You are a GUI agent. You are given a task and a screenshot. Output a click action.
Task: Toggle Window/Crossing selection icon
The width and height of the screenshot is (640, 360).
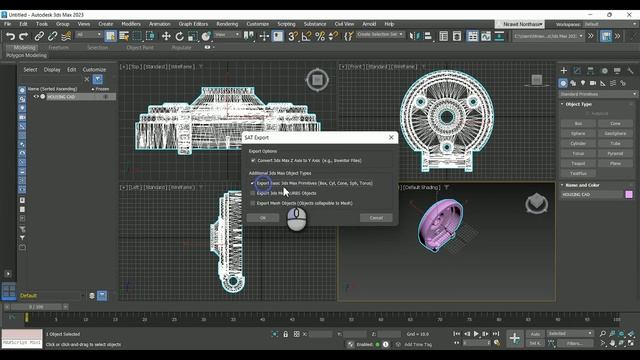point(151,36)
